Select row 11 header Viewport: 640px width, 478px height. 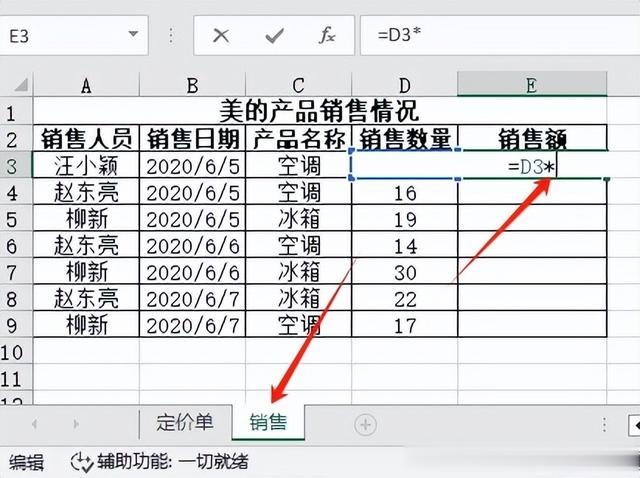click(16, 378)
